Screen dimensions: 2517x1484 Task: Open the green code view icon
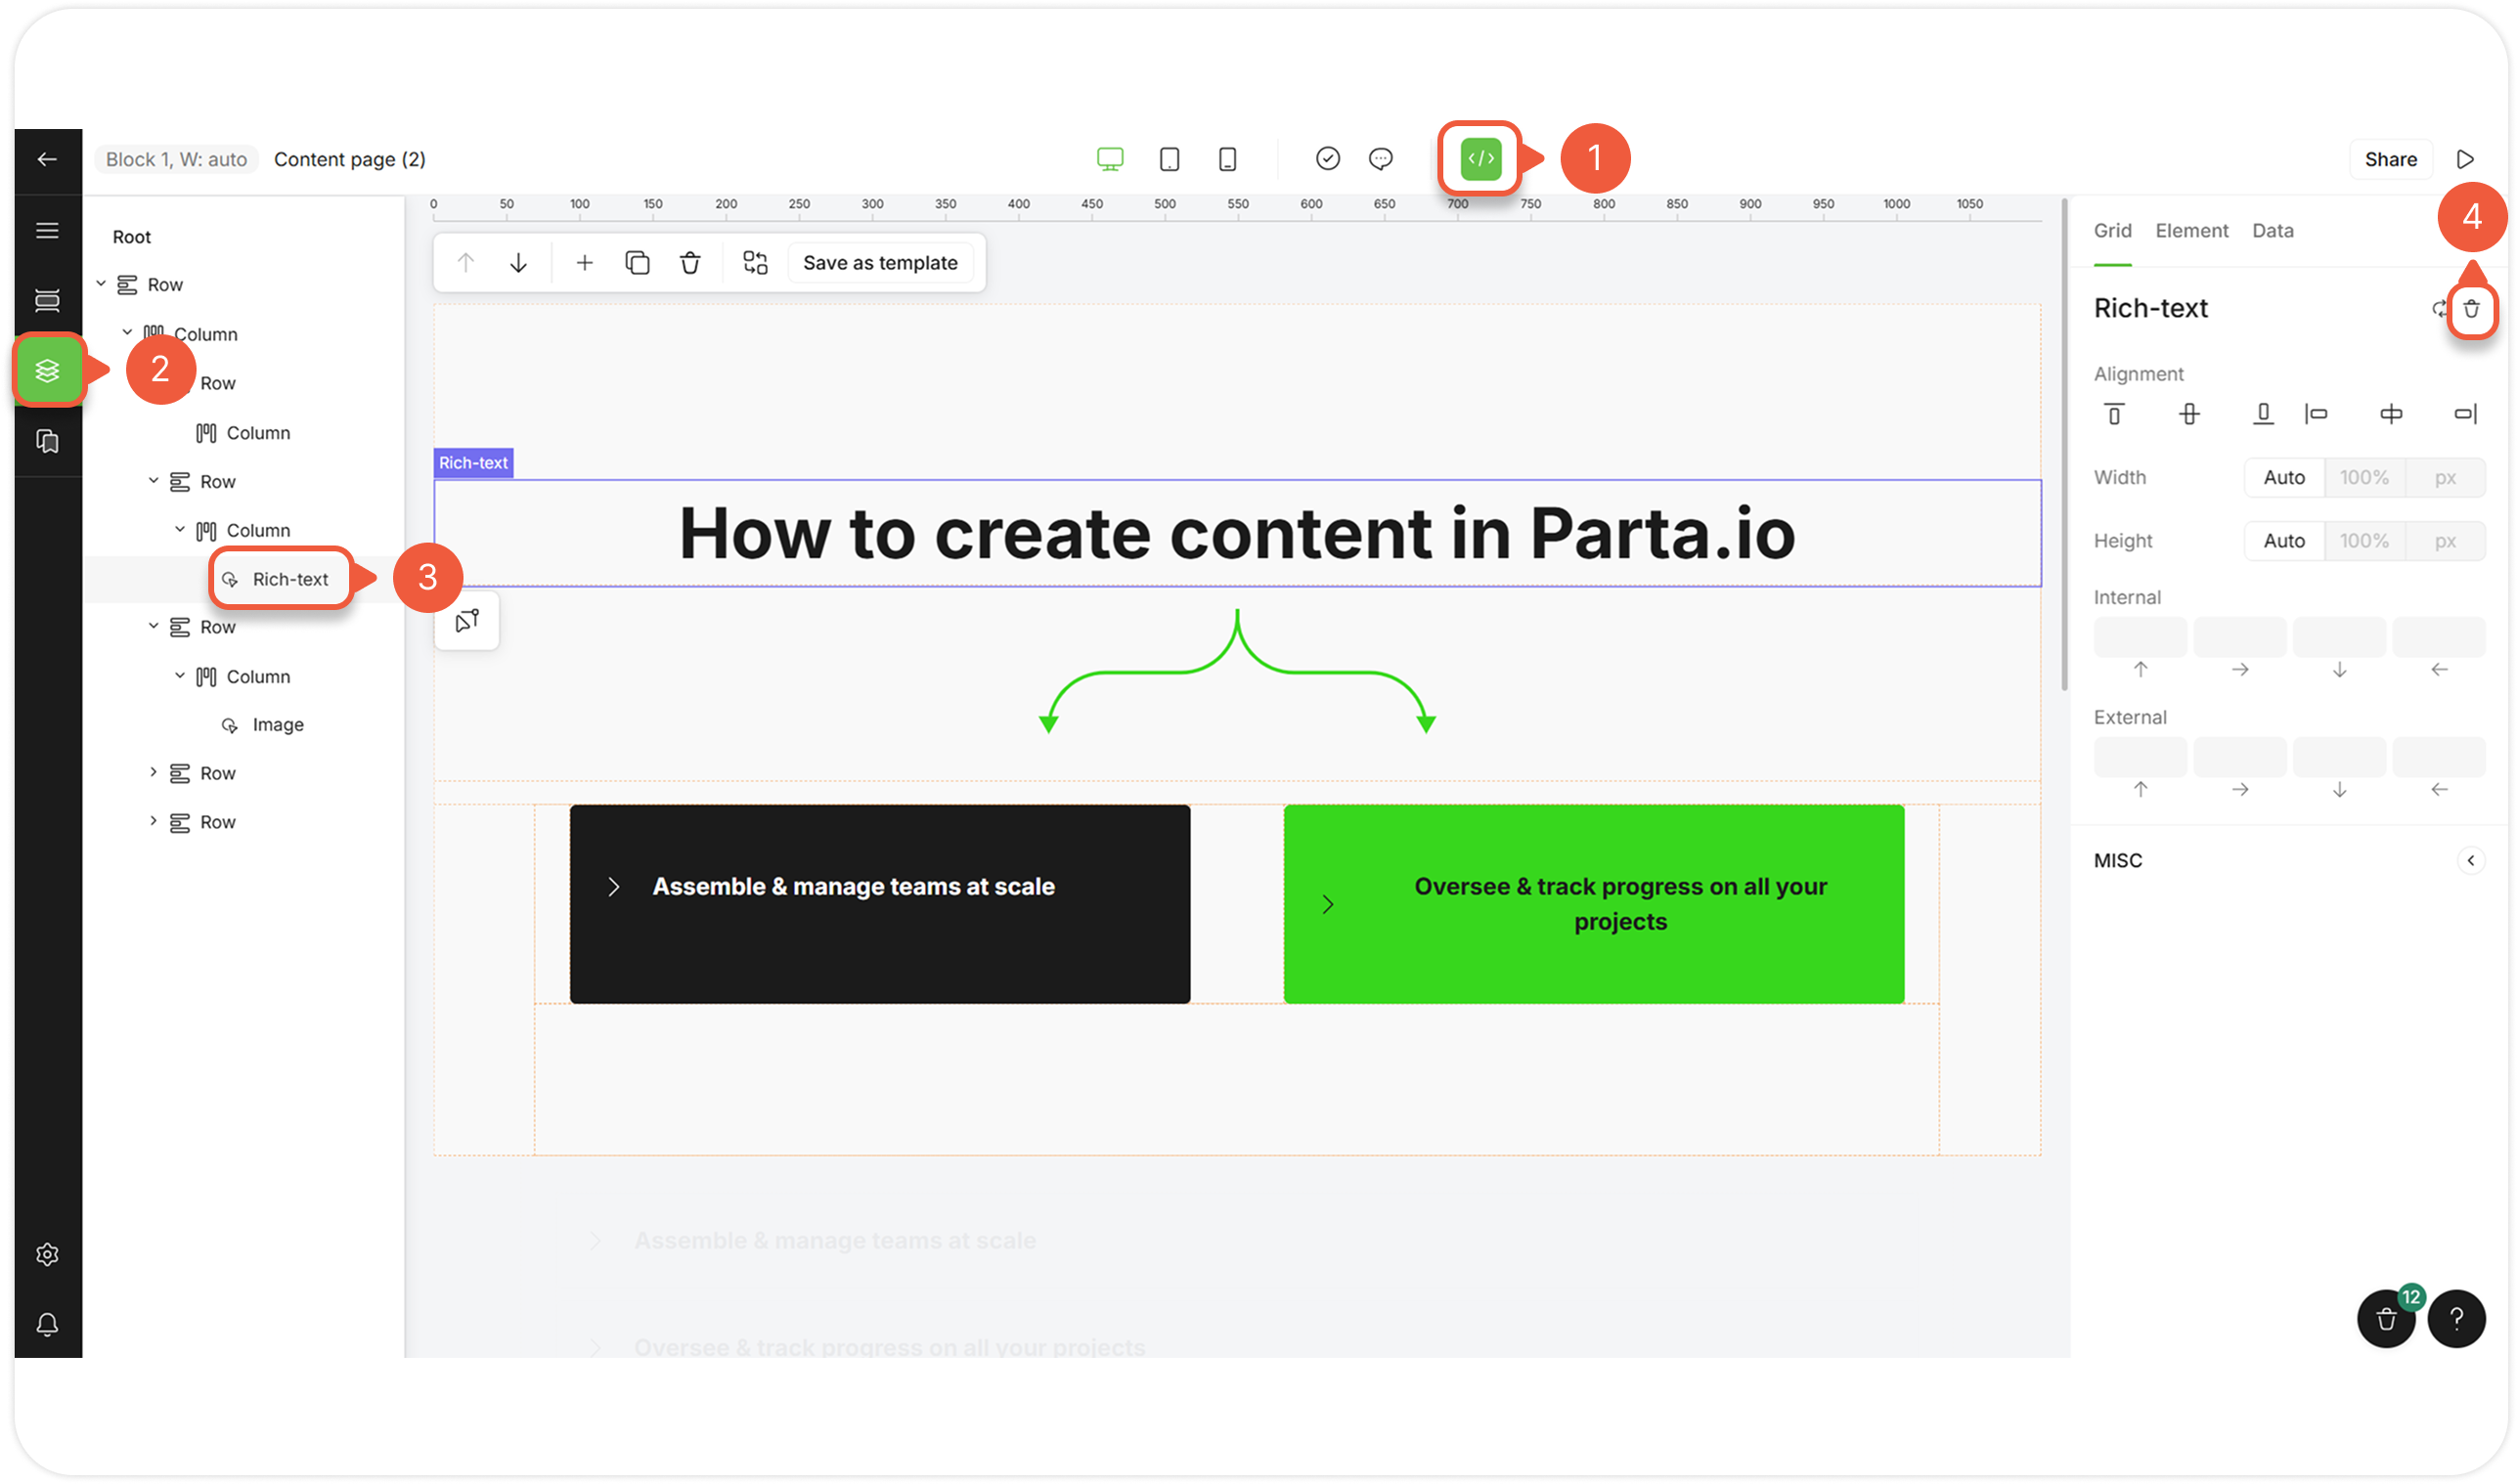1480,159
